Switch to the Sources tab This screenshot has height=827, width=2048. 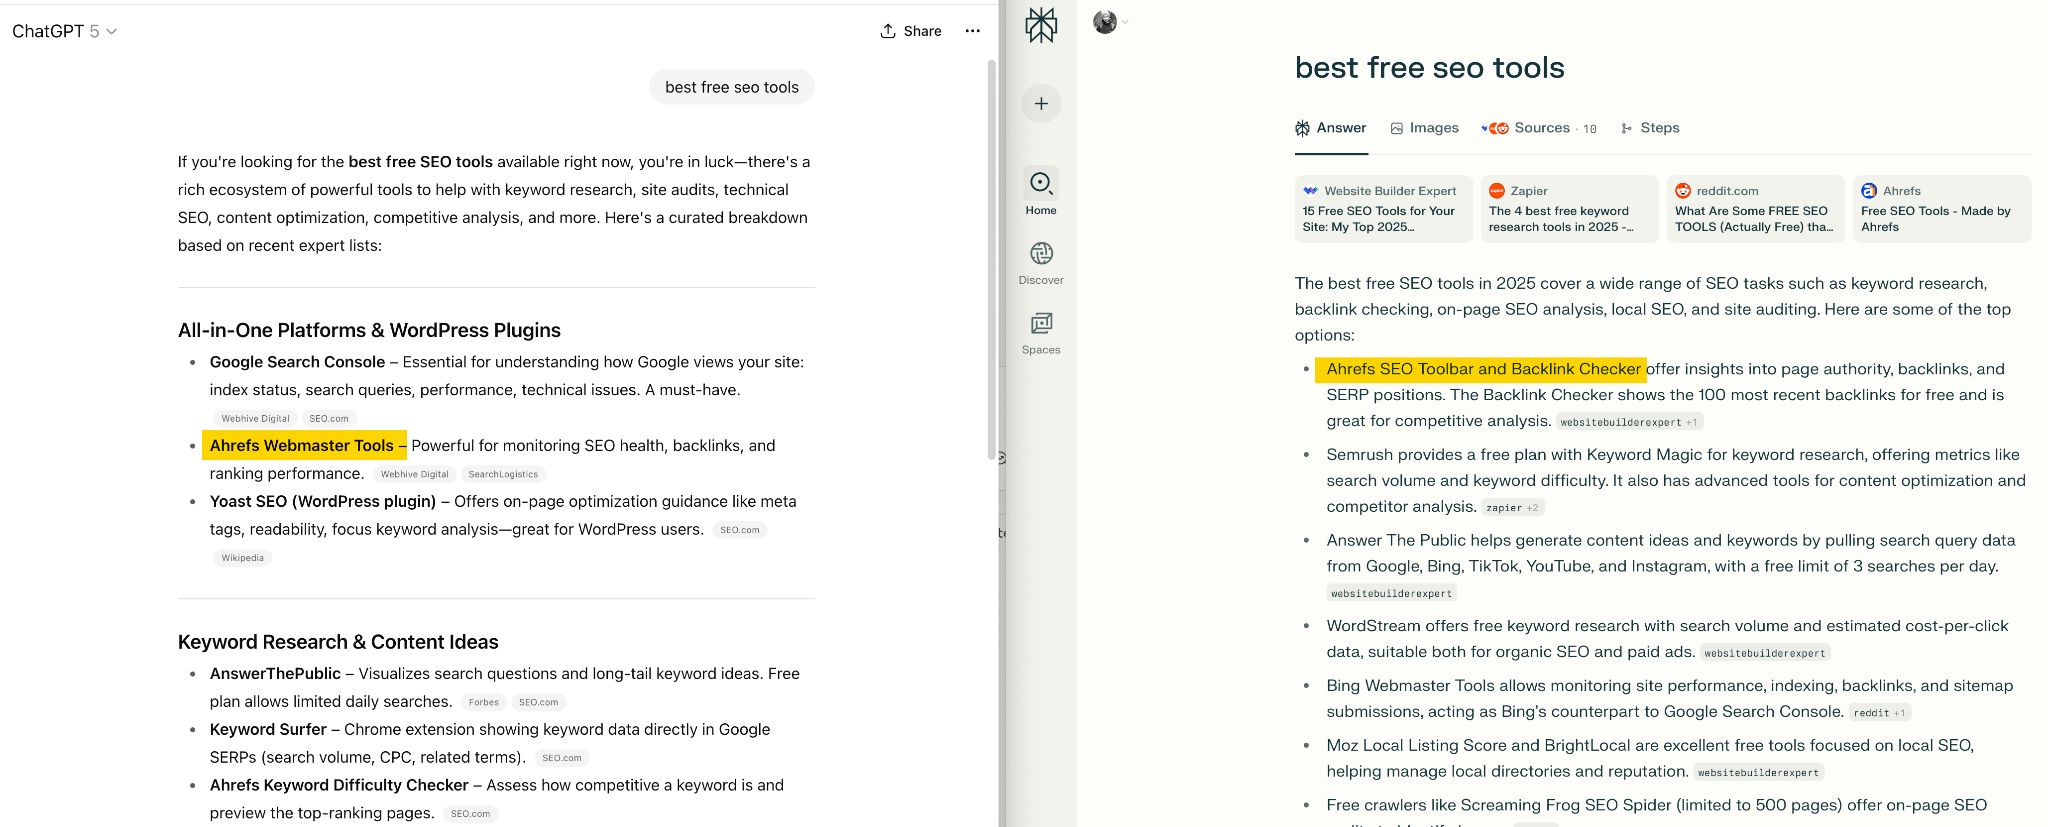[1540, 128]
